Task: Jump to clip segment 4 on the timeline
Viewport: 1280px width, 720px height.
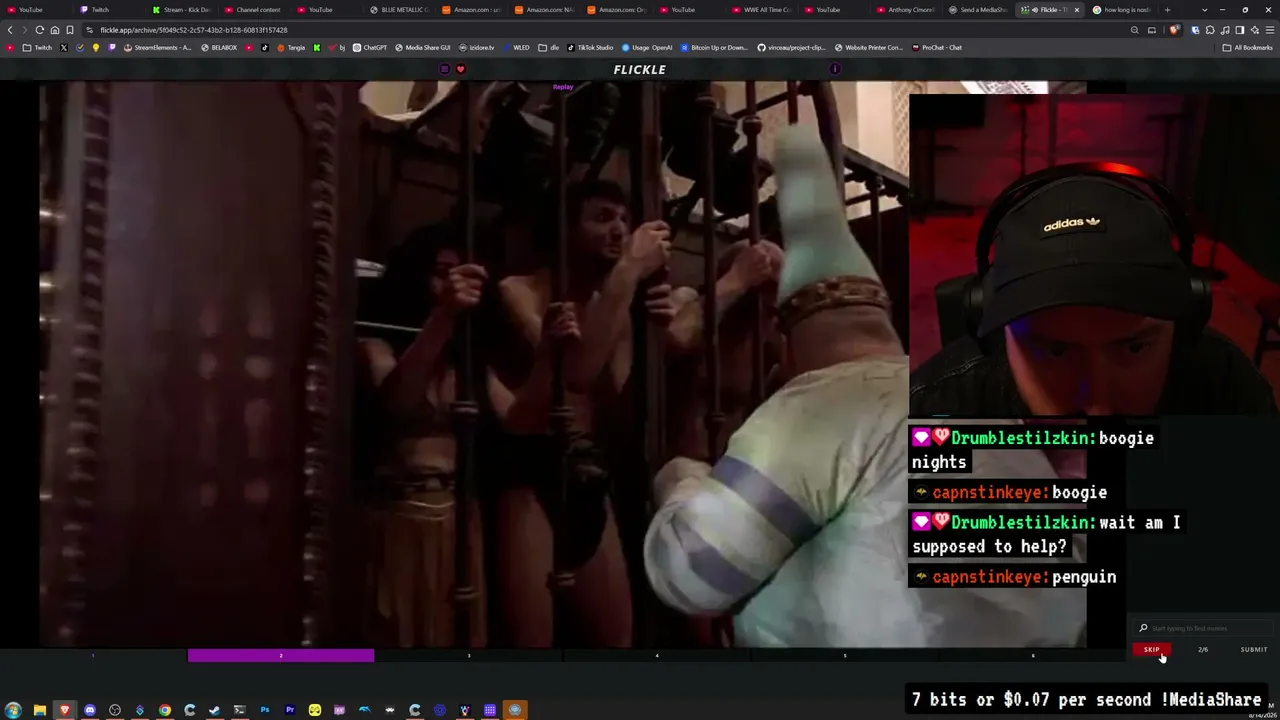Action: point(657,656)
